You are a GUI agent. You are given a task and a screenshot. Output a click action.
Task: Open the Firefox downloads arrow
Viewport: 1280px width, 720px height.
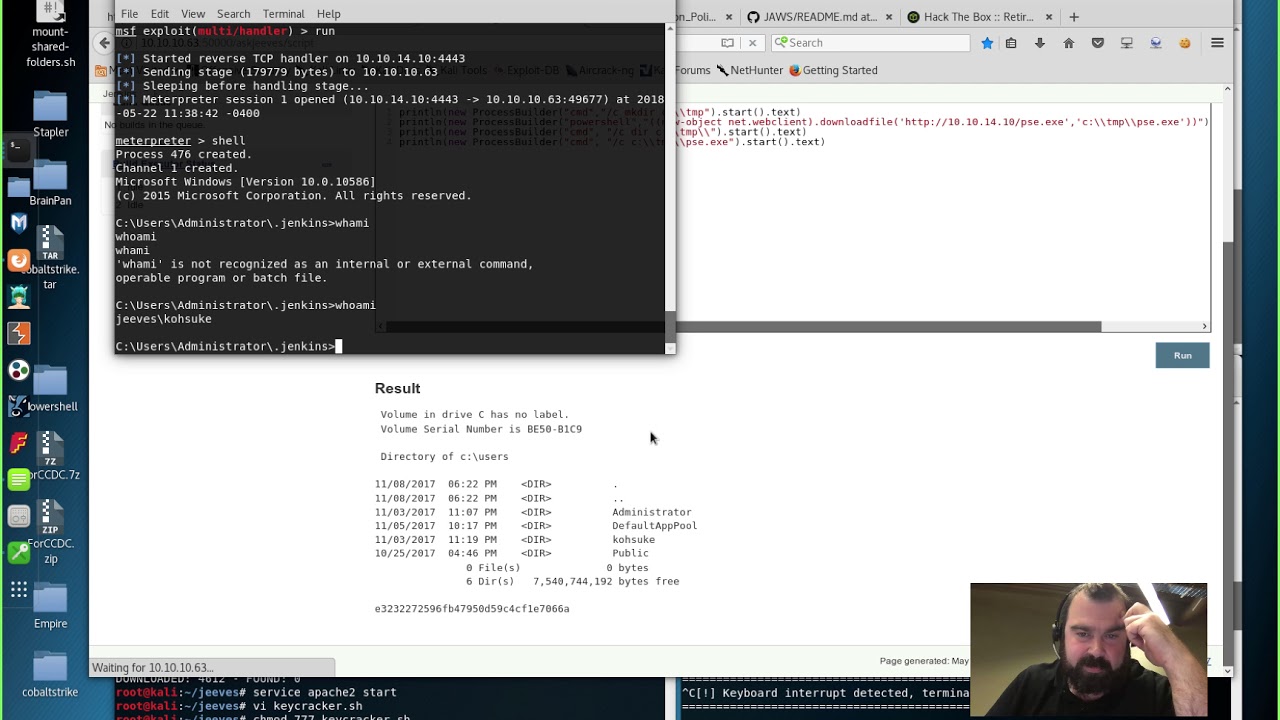tap(1040, 43)
